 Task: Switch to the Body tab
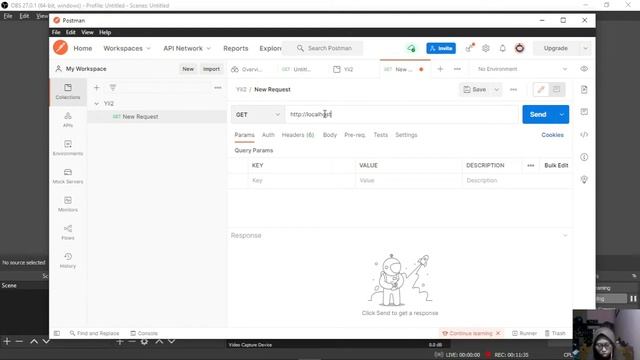click(330, 135)
